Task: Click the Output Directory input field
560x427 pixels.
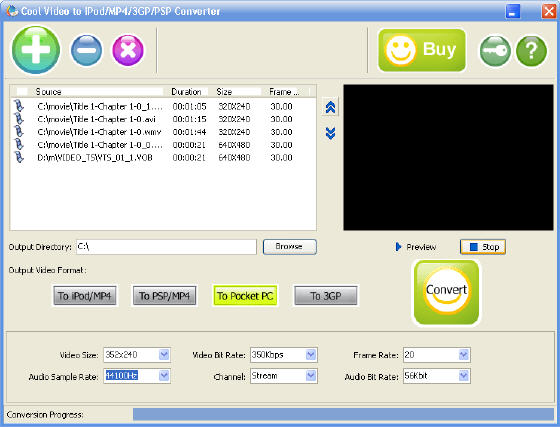Action: click(x=166, y=247)
